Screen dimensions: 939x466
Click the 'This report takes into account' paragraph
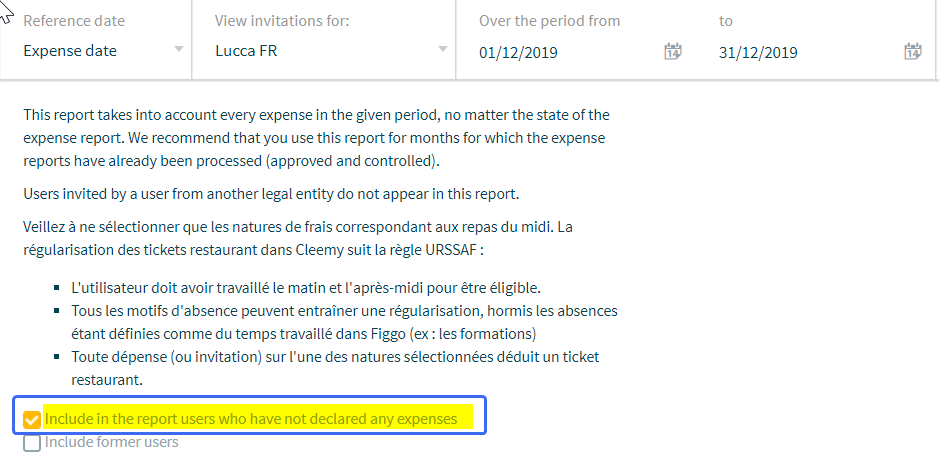tap(316, 138)
